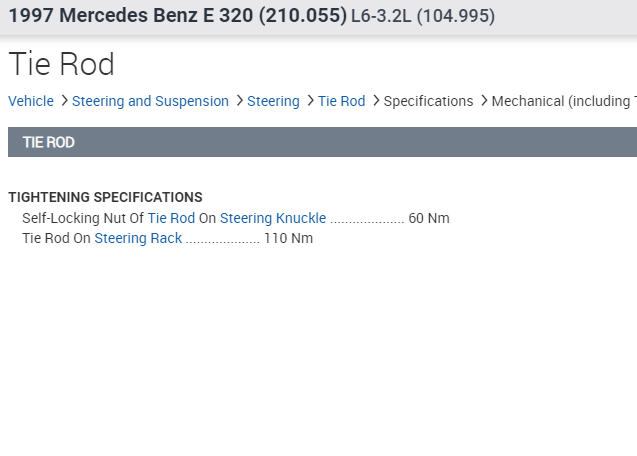The width and height of the screenshot is (637, 456).
Task: Click the Specifications breadcrumb item
Action: [428, 101]
